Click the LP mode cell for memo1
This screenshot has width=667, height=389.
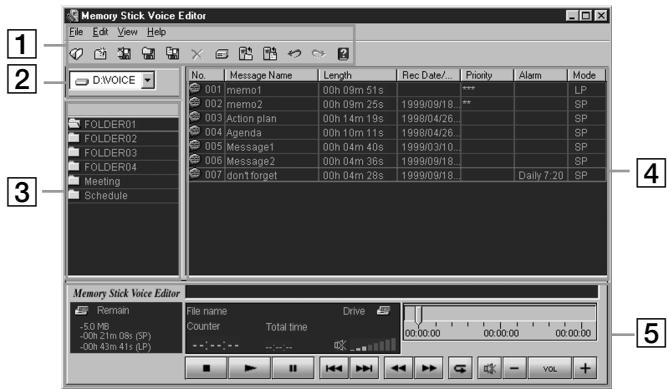pos(587,90)
